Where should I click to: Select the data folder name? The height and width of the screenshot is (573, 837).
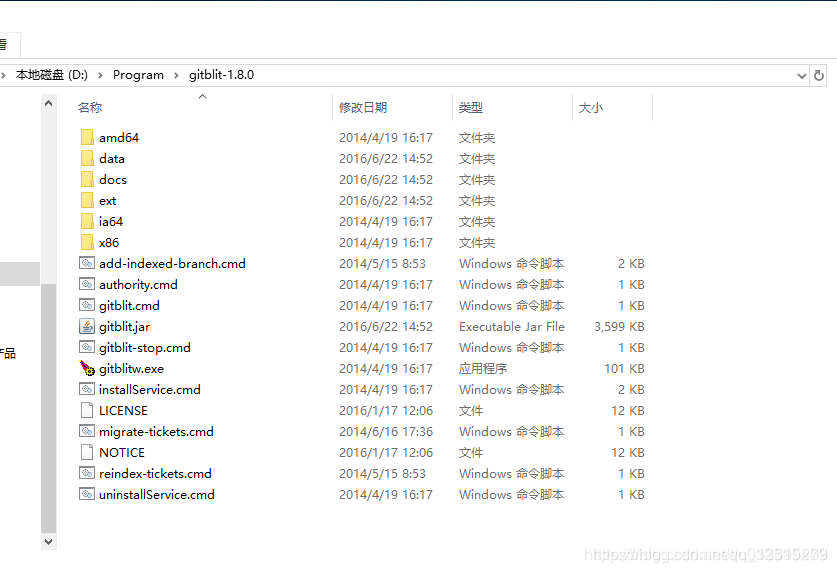pyautogui.click(x=112, y=158)
